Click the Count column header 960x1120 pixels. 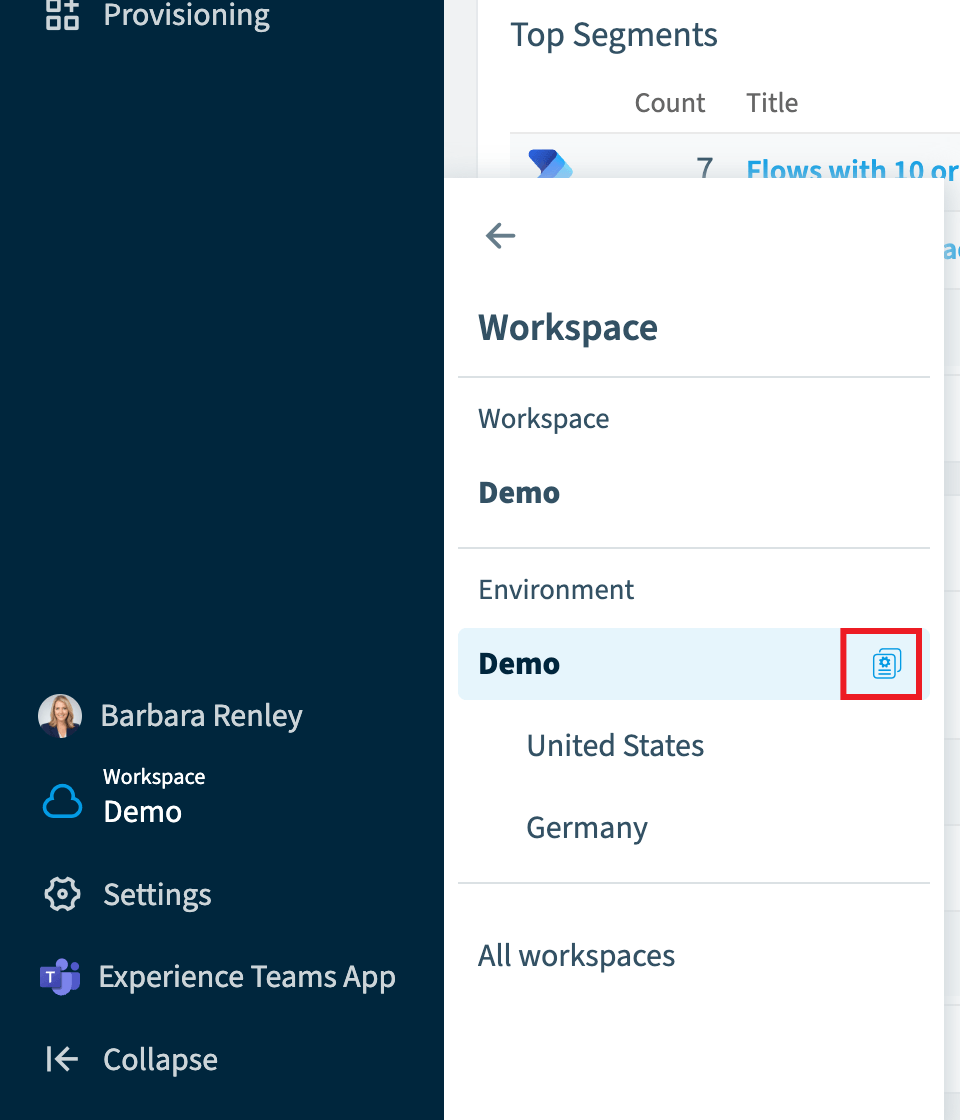click(x=669, y=103)
